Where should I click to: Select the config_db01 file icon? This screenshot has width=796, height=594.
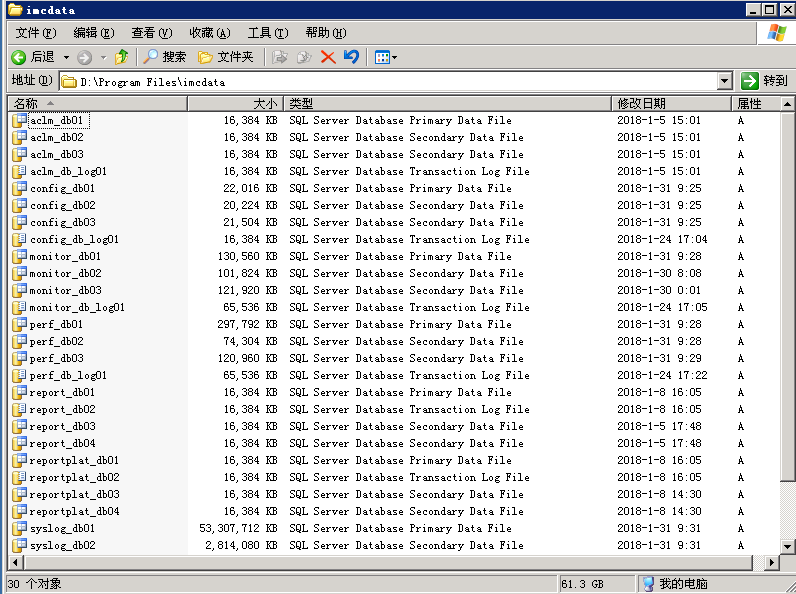[x=19, y=188]
